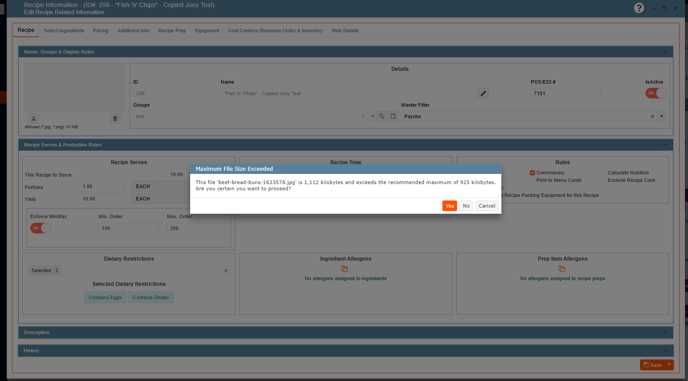The image size is (688, 381).
Task: Confirm with the orange Yes button
Action: coord(449,206)
